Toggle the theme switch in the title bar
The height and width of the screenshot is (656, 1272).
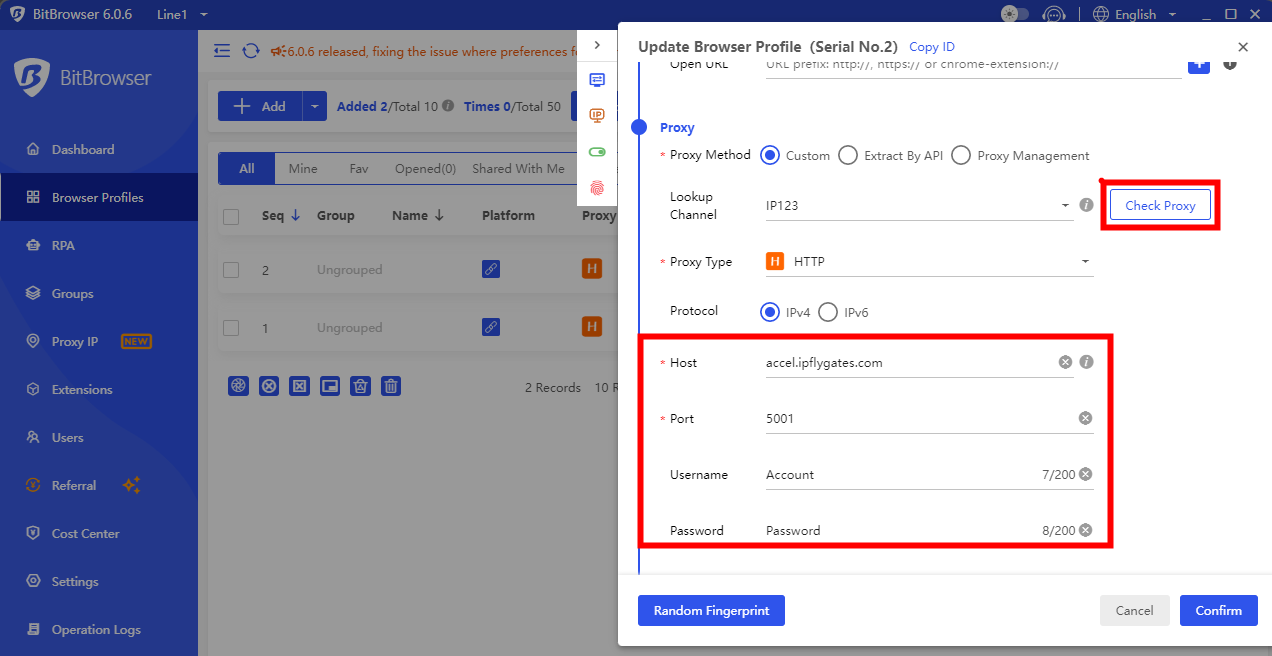click(1015, 14)
